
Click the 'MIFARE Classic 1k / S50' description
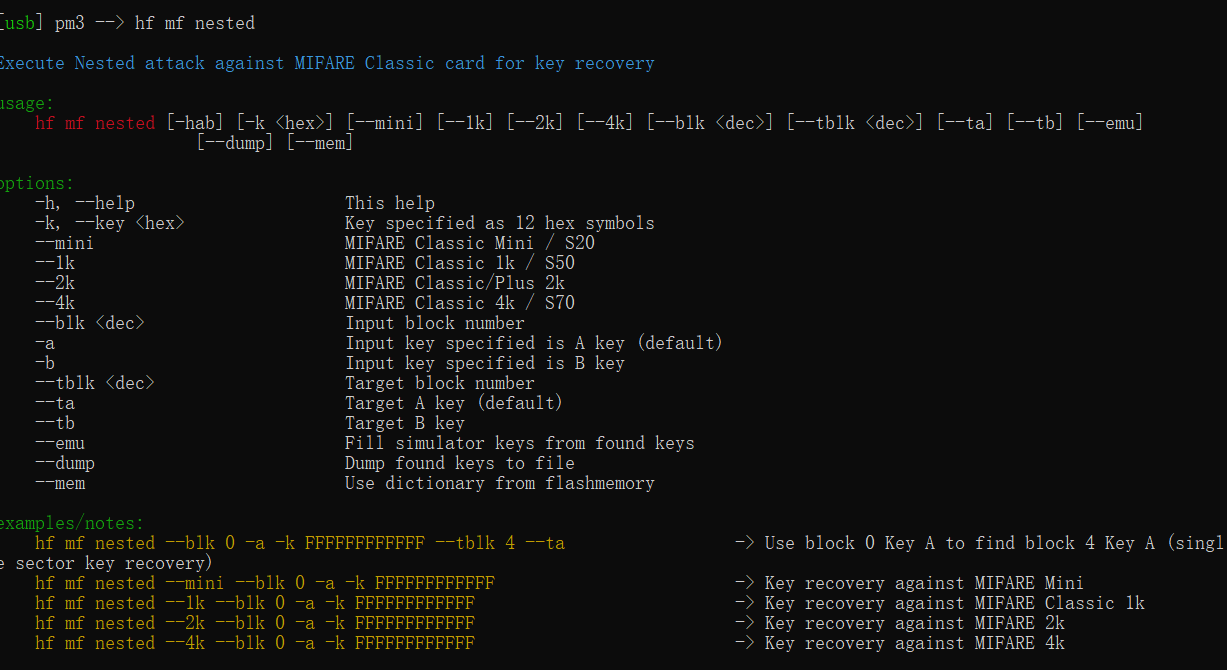tap(460, 263)
